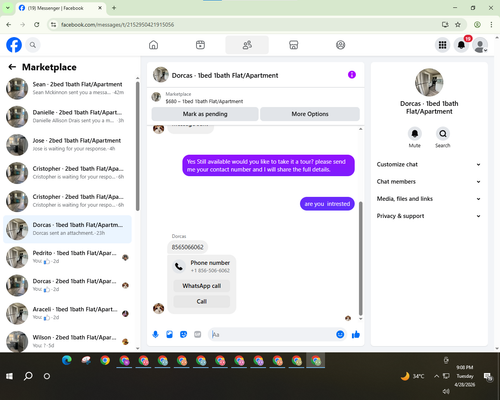Choose a sticker icon

tap(183, 334)
